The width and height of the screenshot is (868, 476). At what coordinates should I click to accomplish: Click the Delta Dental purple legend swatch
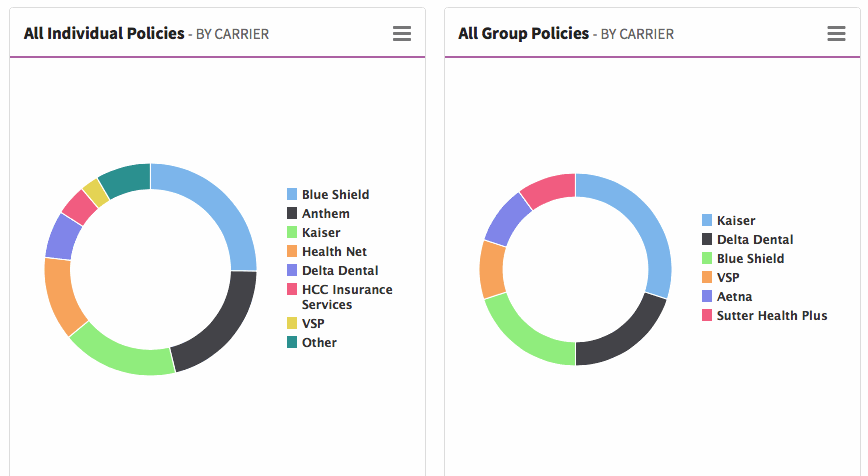pyautogui.click(x=292, y=271)
